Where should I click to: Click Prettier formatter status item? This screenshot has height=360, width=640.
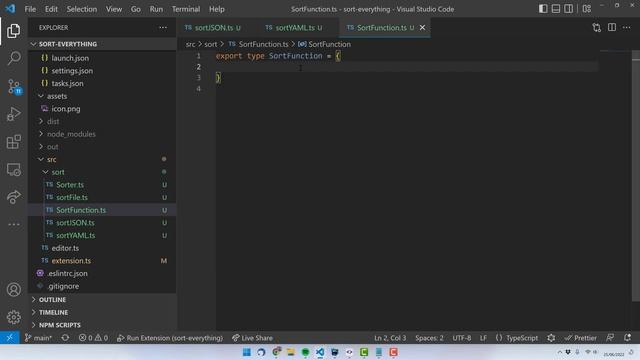coord(580,338)
